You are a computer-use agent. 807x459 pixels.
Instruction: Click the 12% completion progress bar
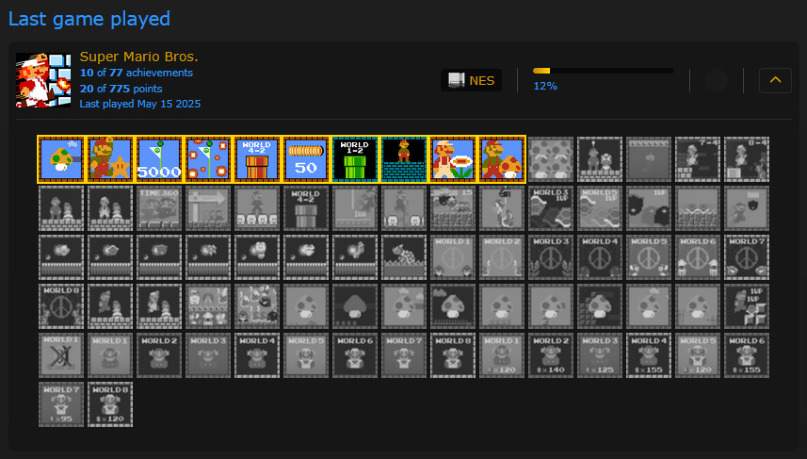coord(603,71)
